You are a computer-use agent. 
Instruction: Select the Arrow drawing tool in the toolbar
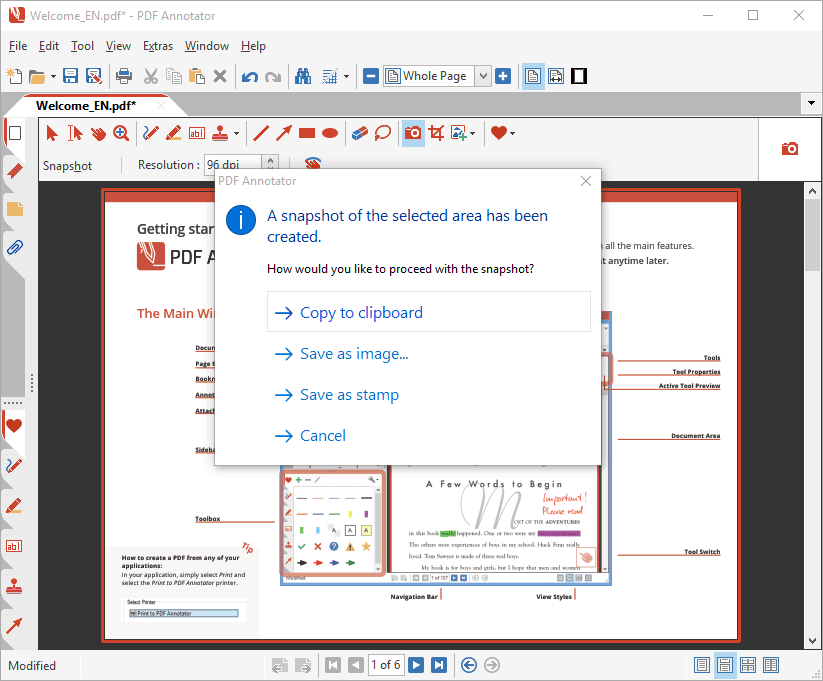[x=284, y=133]
